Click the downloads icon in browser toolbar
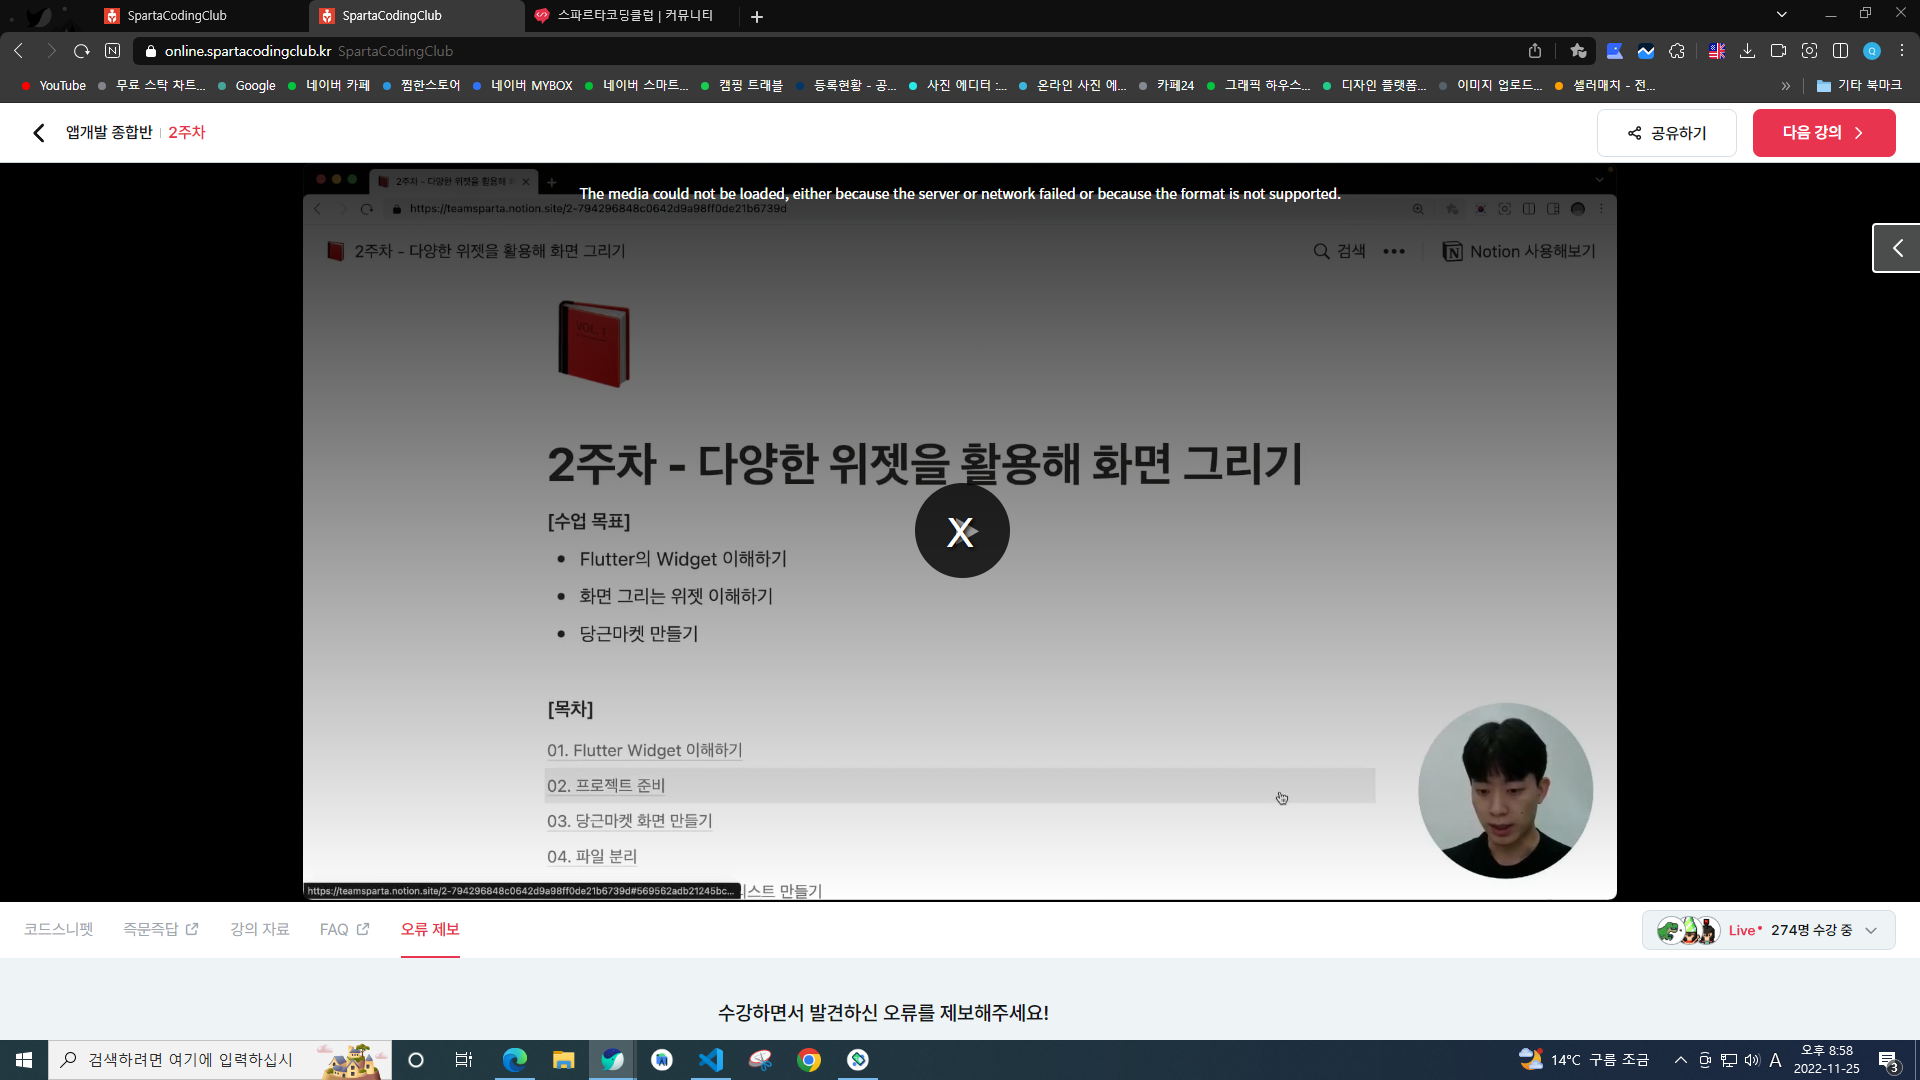1920x1080 pixels. coord(1748,51)
